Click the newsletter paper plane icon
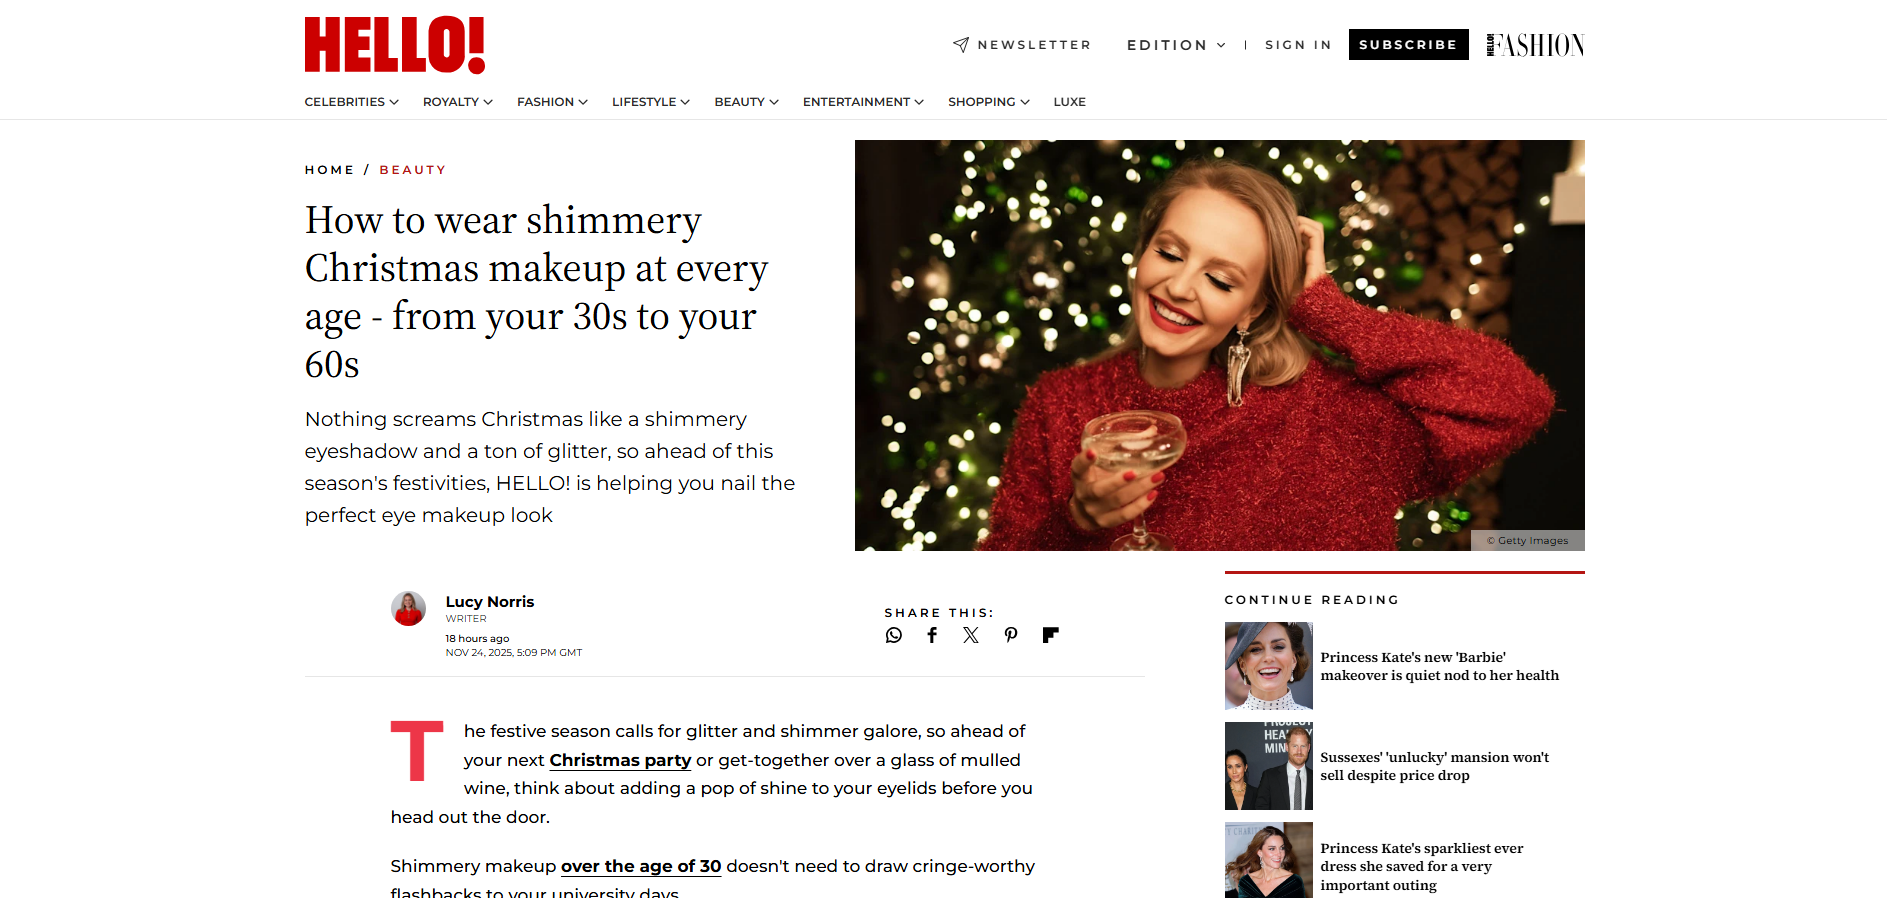 tap(961, 45)
